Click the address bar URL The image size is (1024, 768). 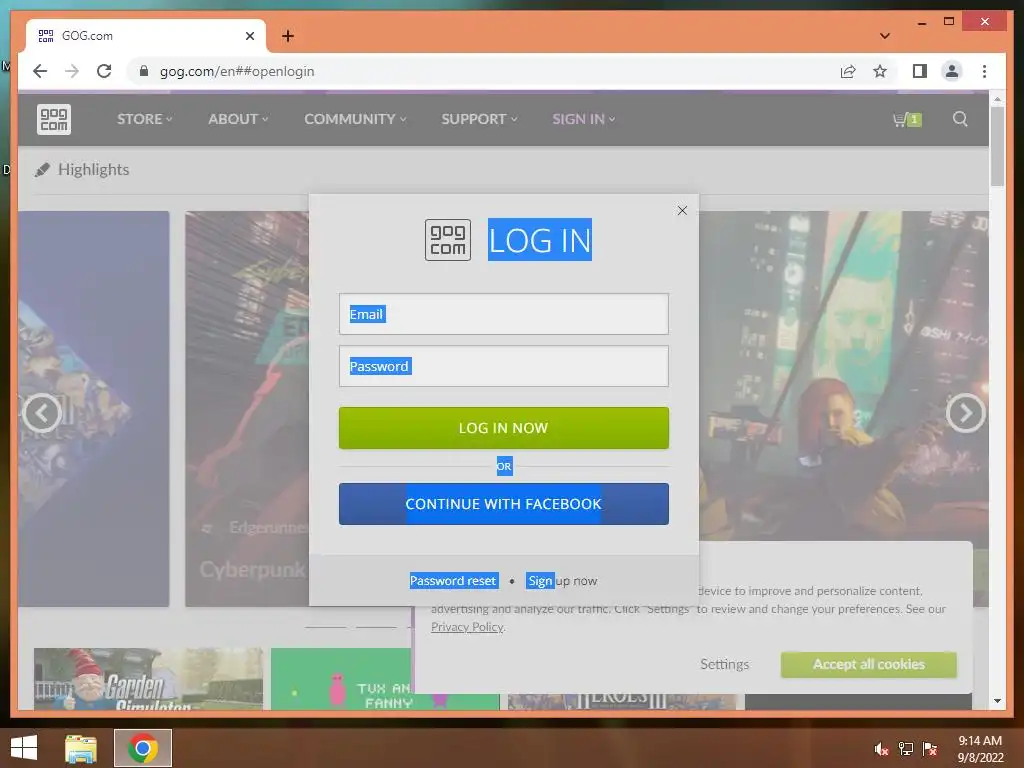[x=237, y=71]
